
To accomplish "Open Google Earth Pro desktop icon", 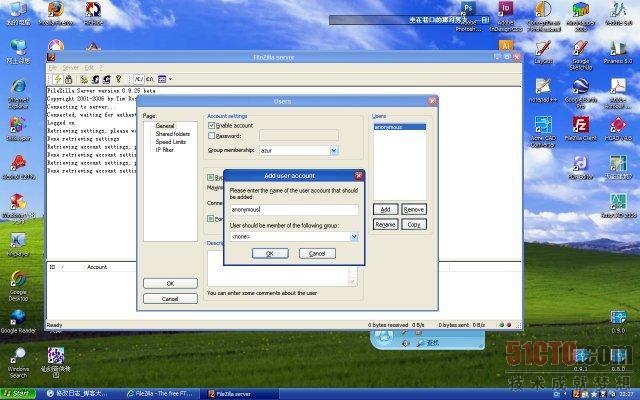I will click(x=580, y=94).
